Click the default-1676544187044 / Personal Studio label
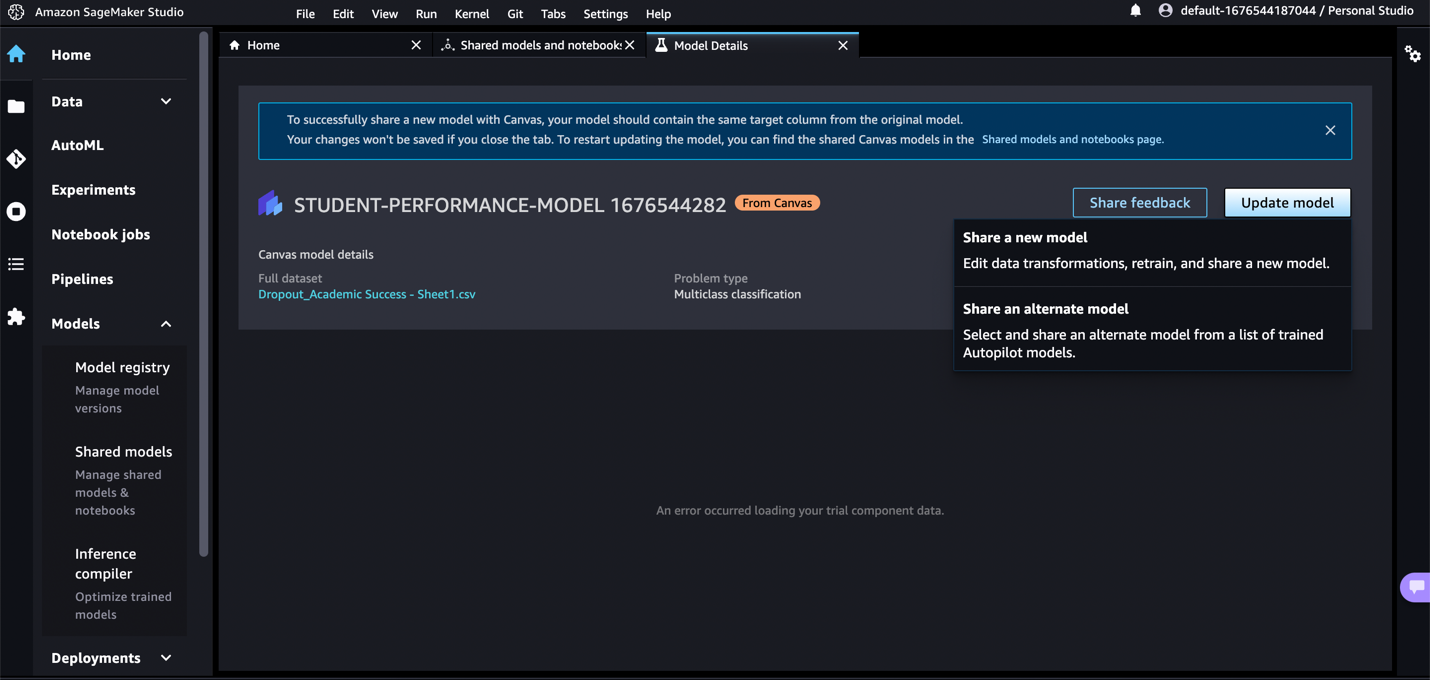The height and width of the screenshot is (680, 1430). 1297,11
